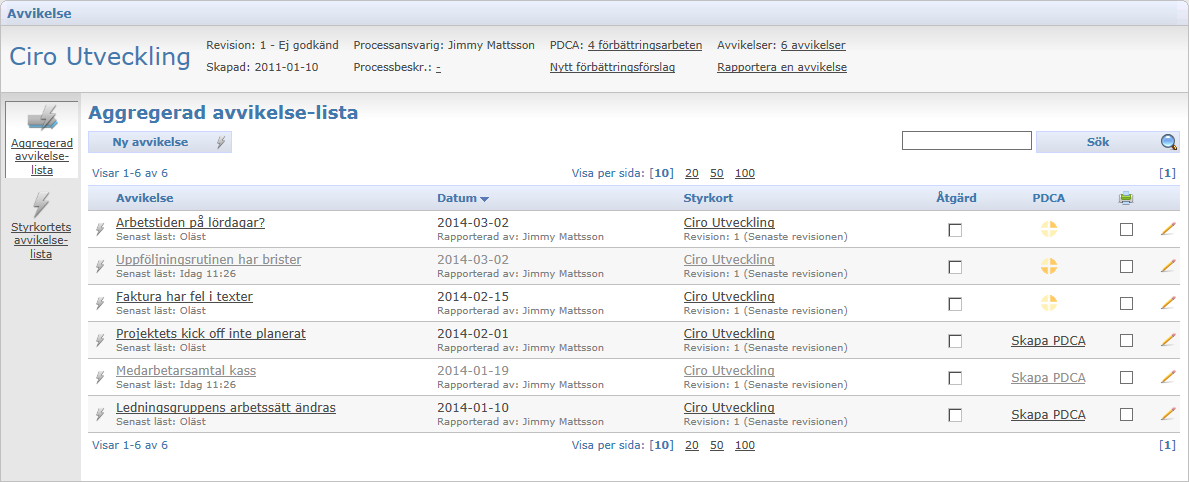The image size is (1189, 482).
Task: Open PDCA wheel for 'Uppföljningsrutinen har brister'
Action: tap(1049, 266)
